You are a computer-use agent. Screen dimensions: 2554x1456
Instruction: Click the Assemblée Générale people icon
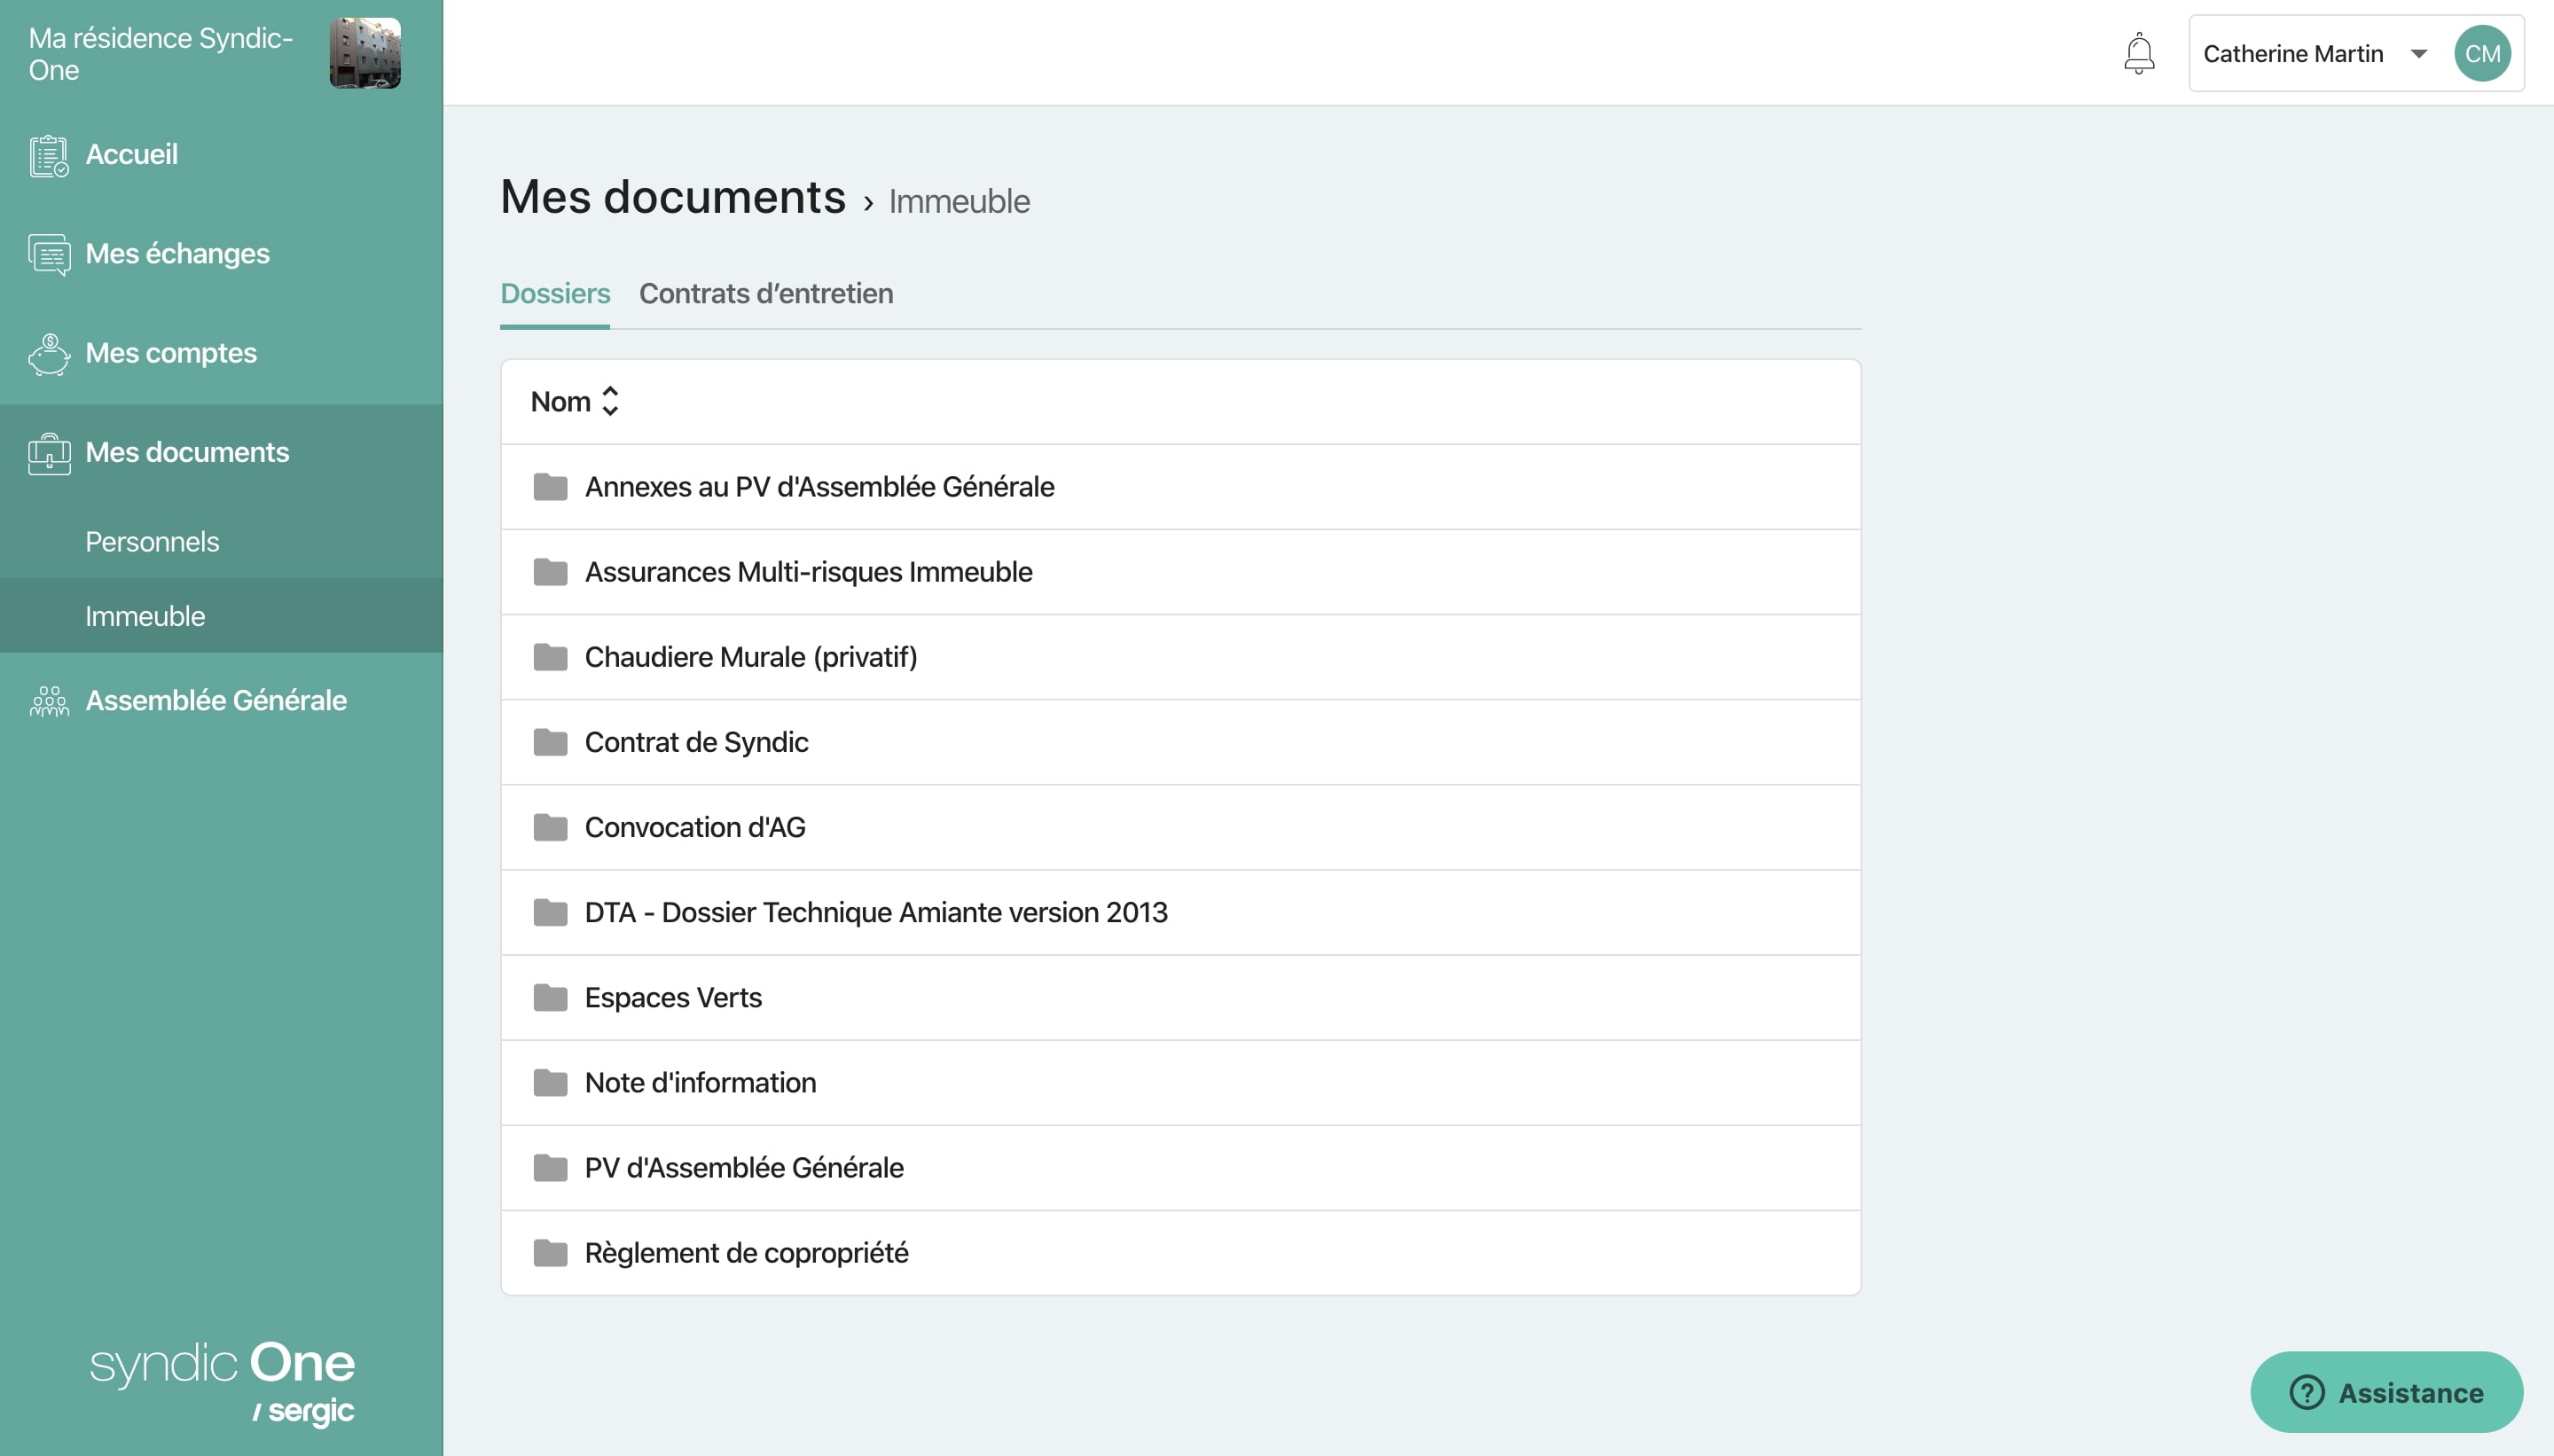point(48,701)
